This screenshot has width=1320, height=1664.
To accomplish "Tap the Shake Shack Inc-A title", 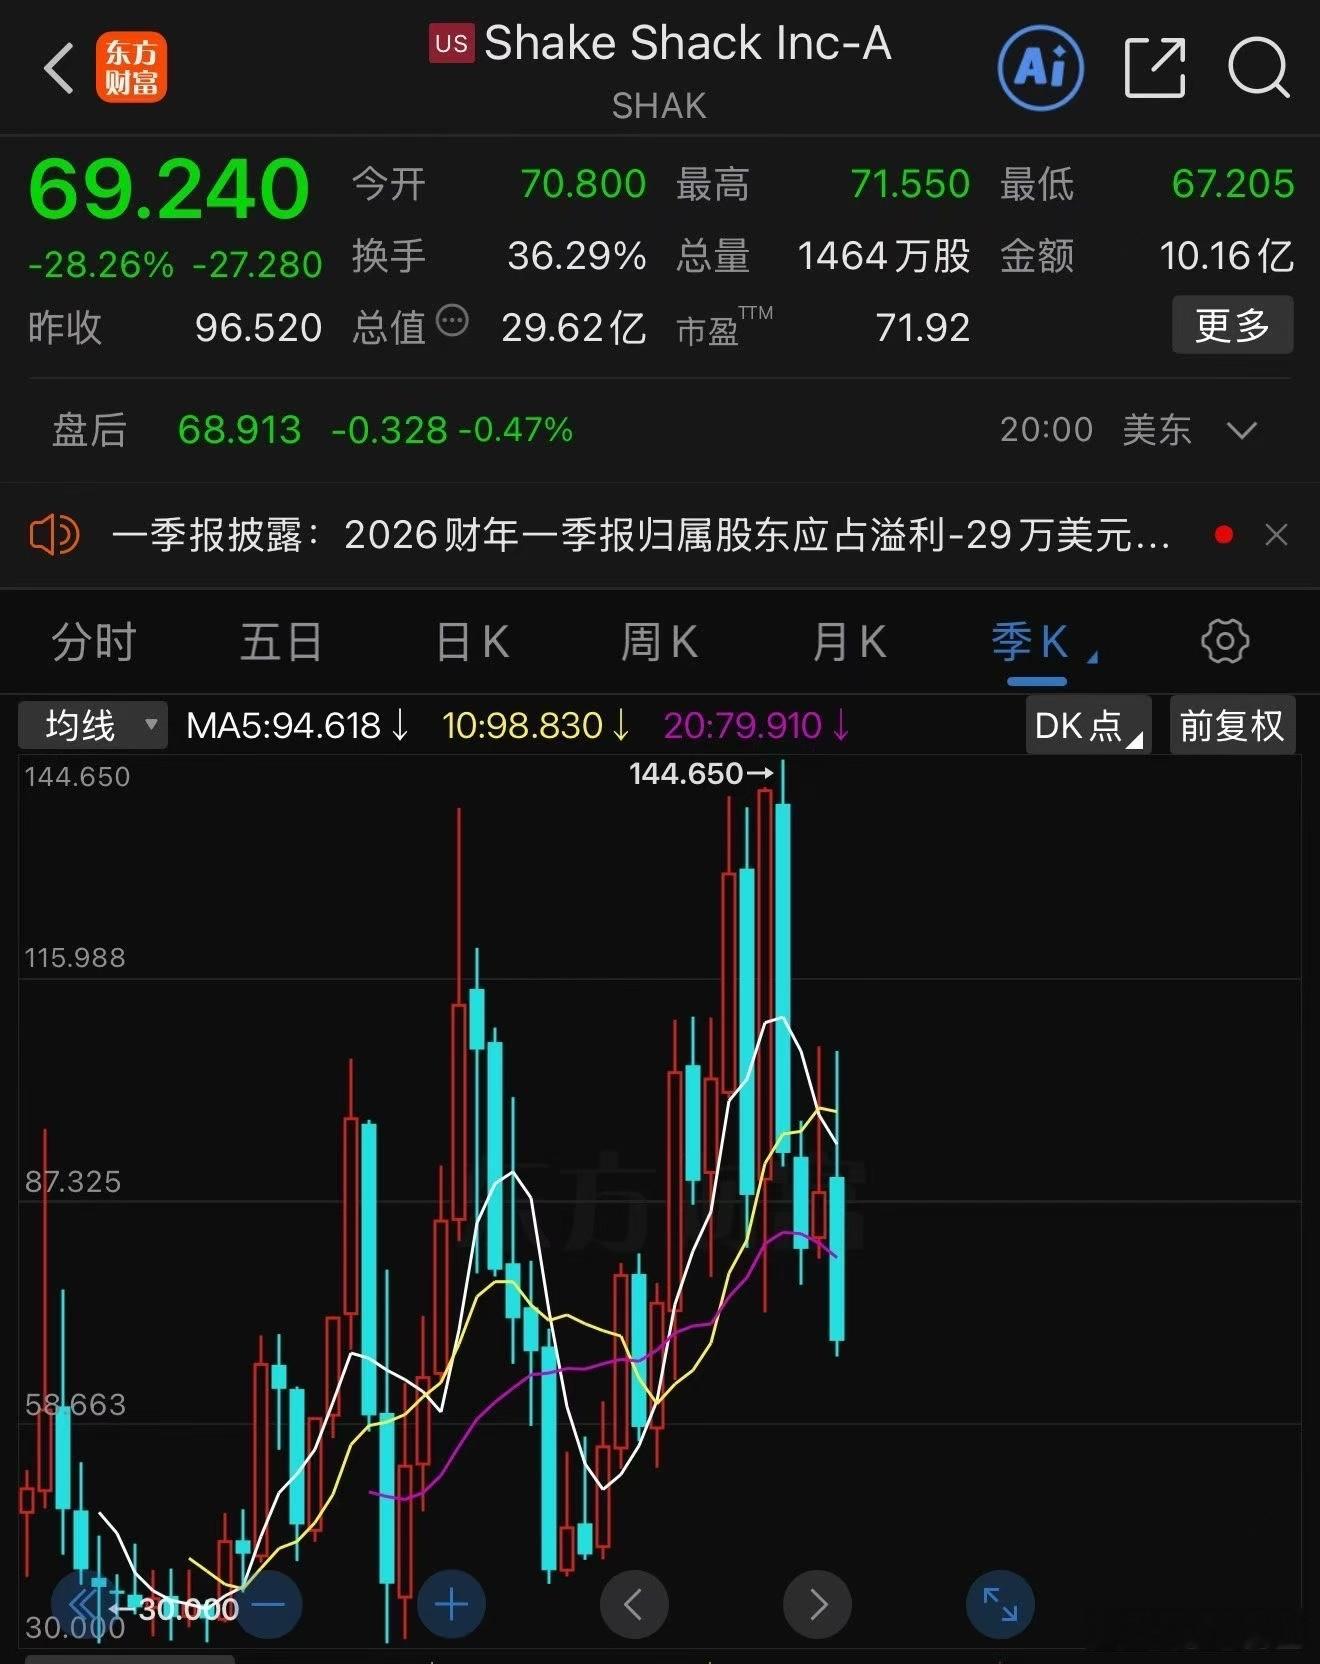I will click(687, 44).
